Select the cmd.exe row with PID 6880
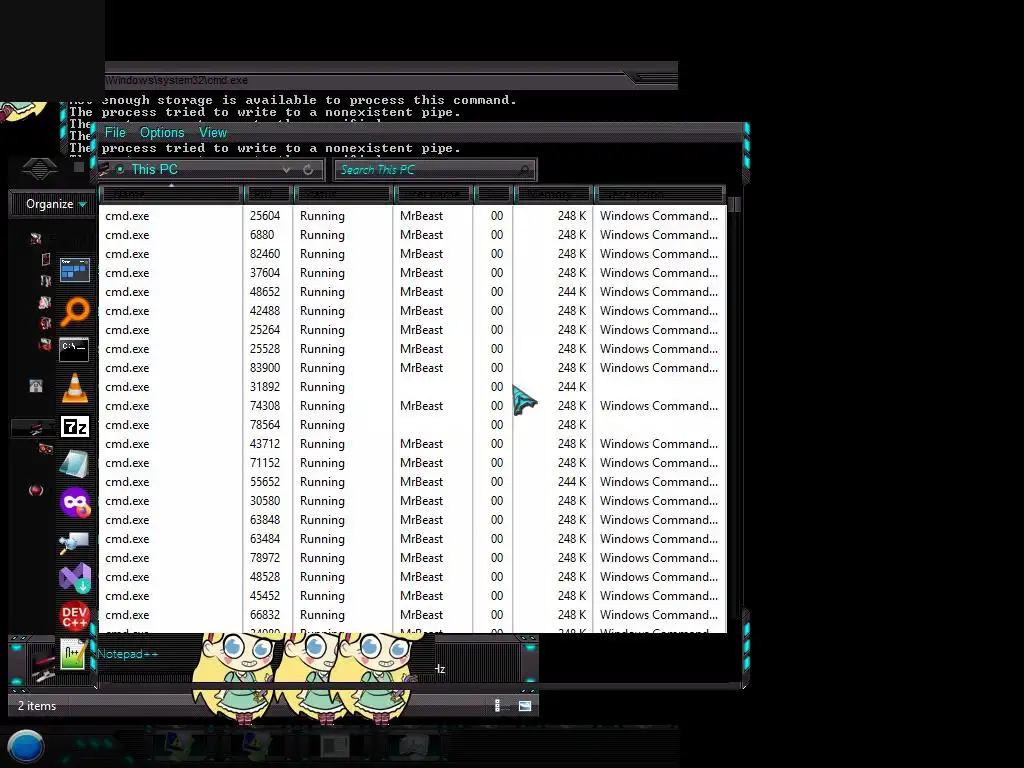The image size is (1024, 768). [x=412, y=235]
